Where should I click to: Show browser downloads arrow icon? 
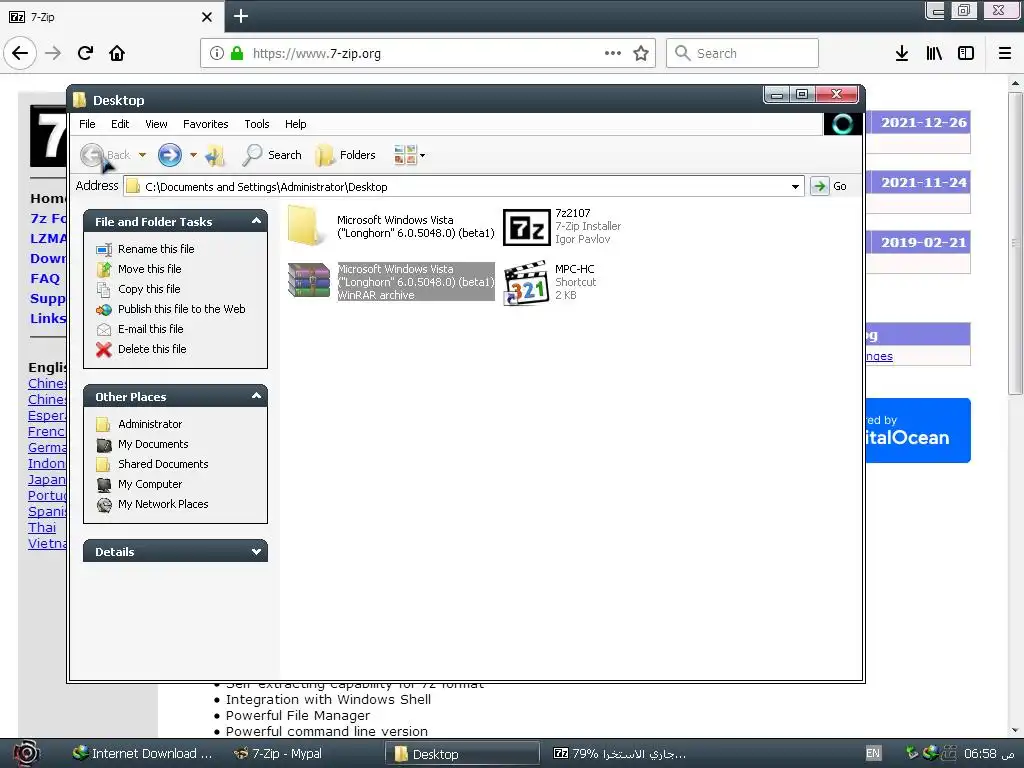tap(901, 53)
